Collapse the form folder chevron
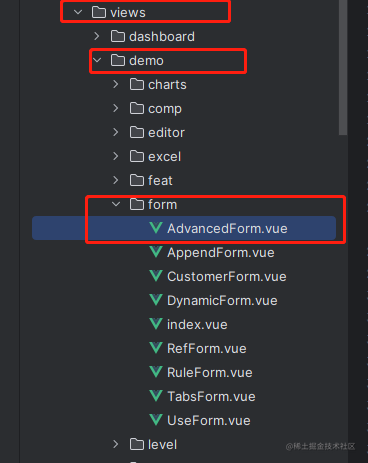 [116, 204]
